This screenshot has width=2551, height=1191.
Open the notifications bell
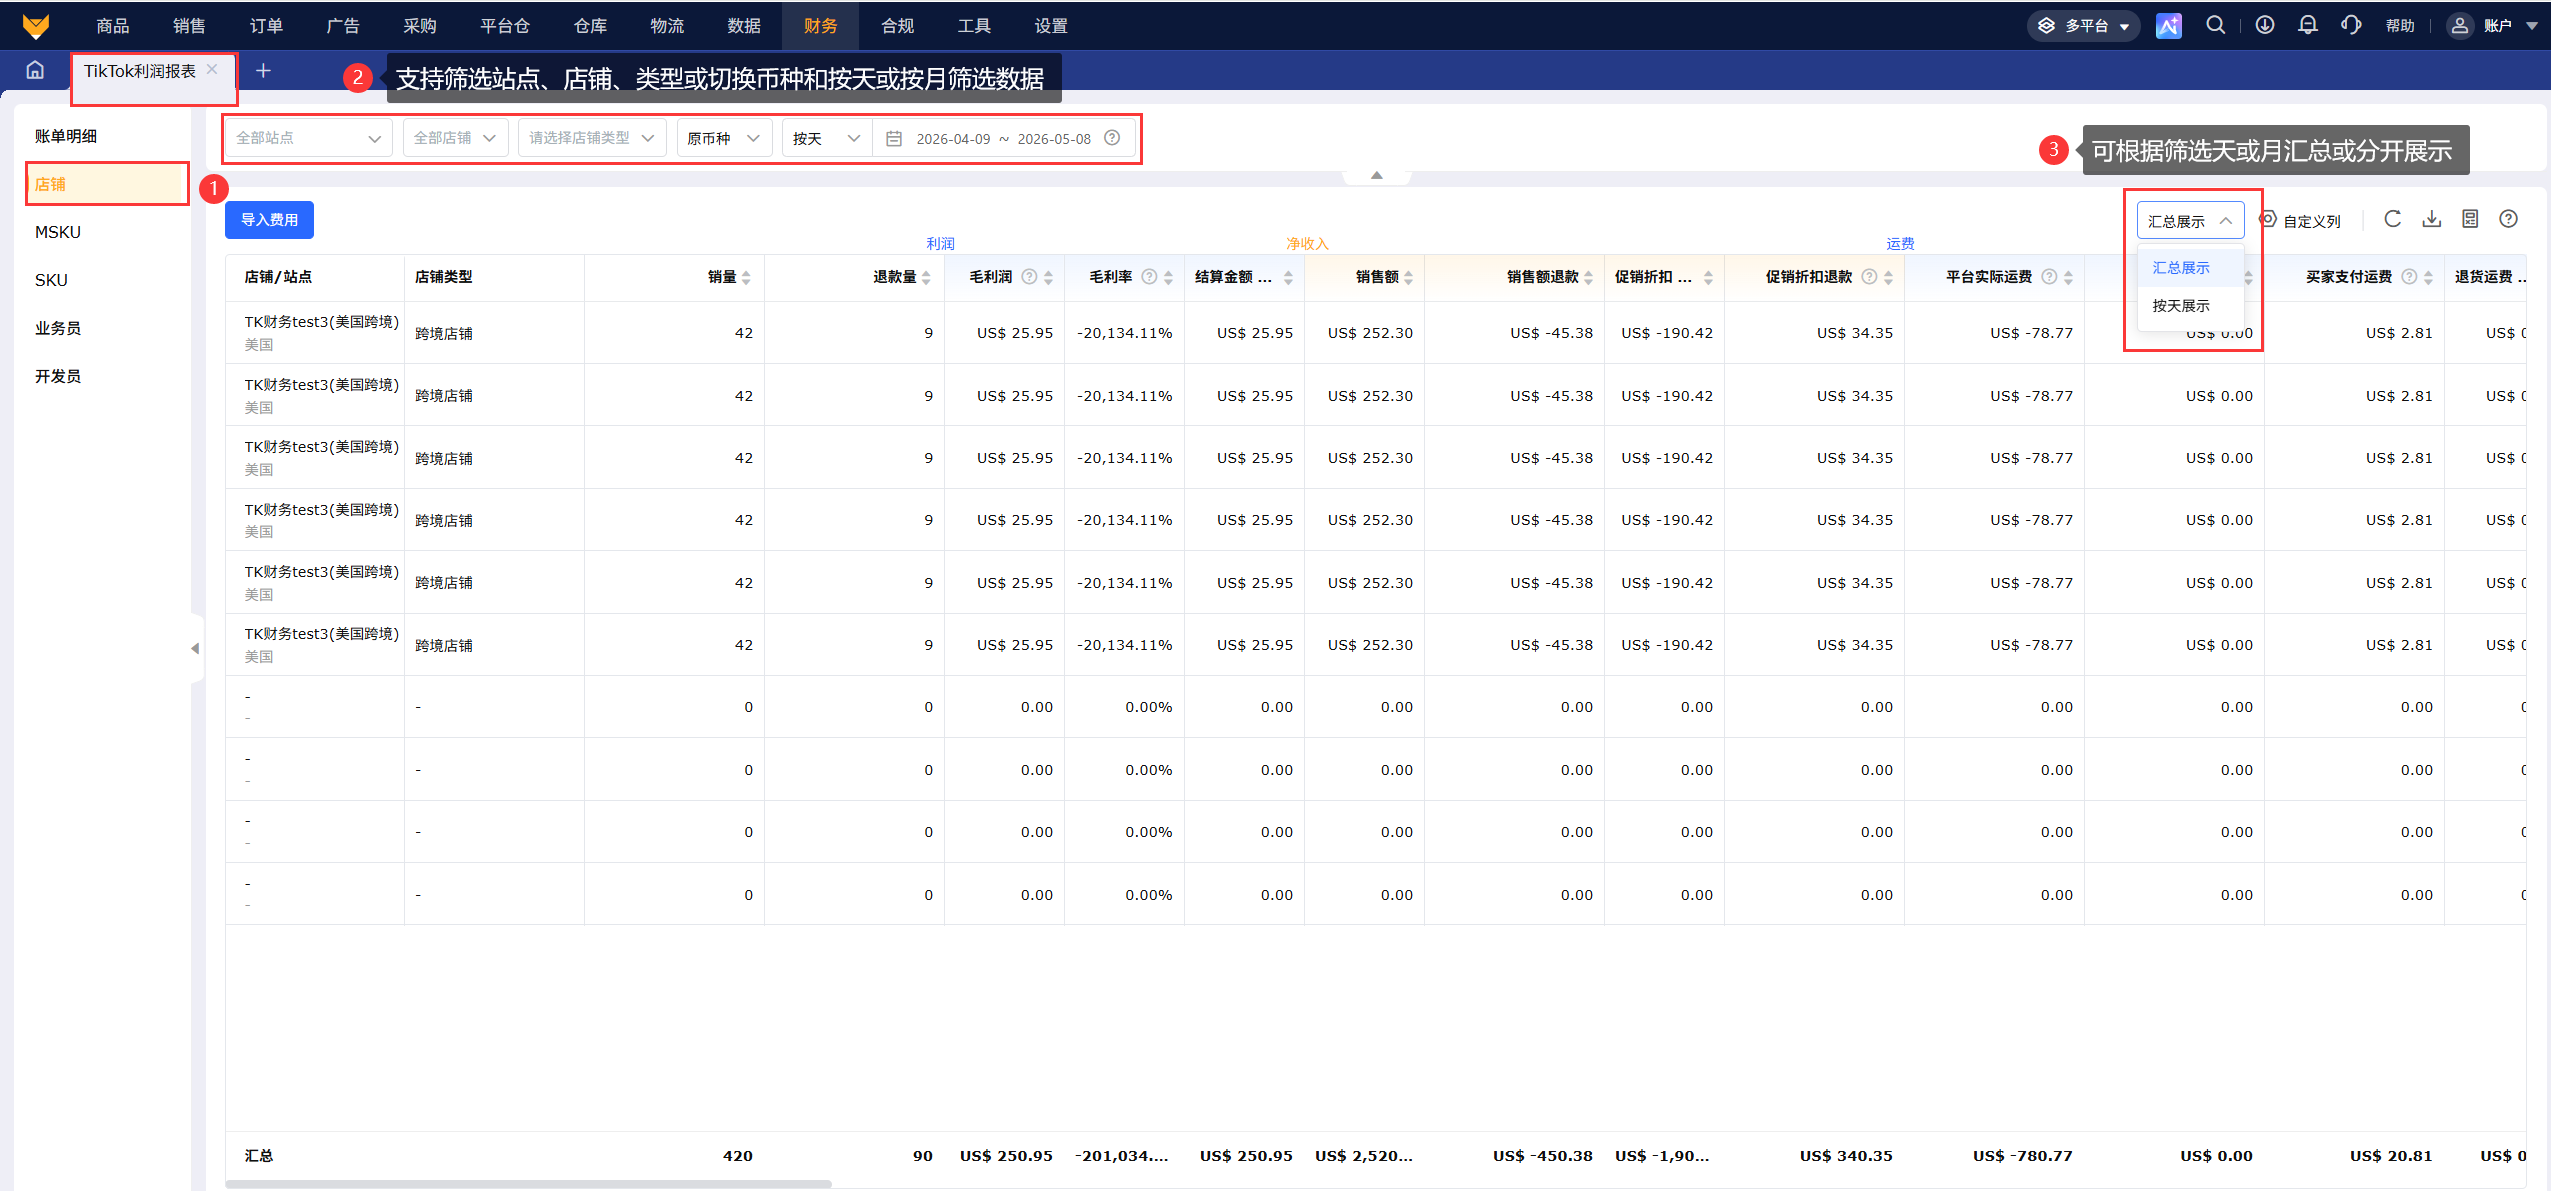[x=2308, y=26]
